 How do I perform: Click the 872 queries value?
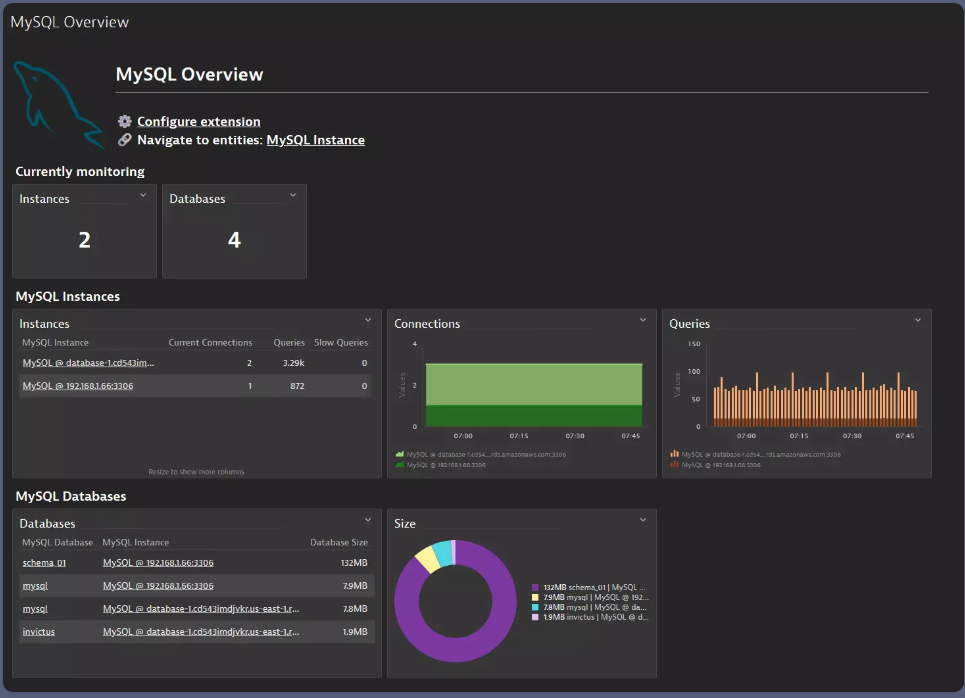click(x=297, y=386)
